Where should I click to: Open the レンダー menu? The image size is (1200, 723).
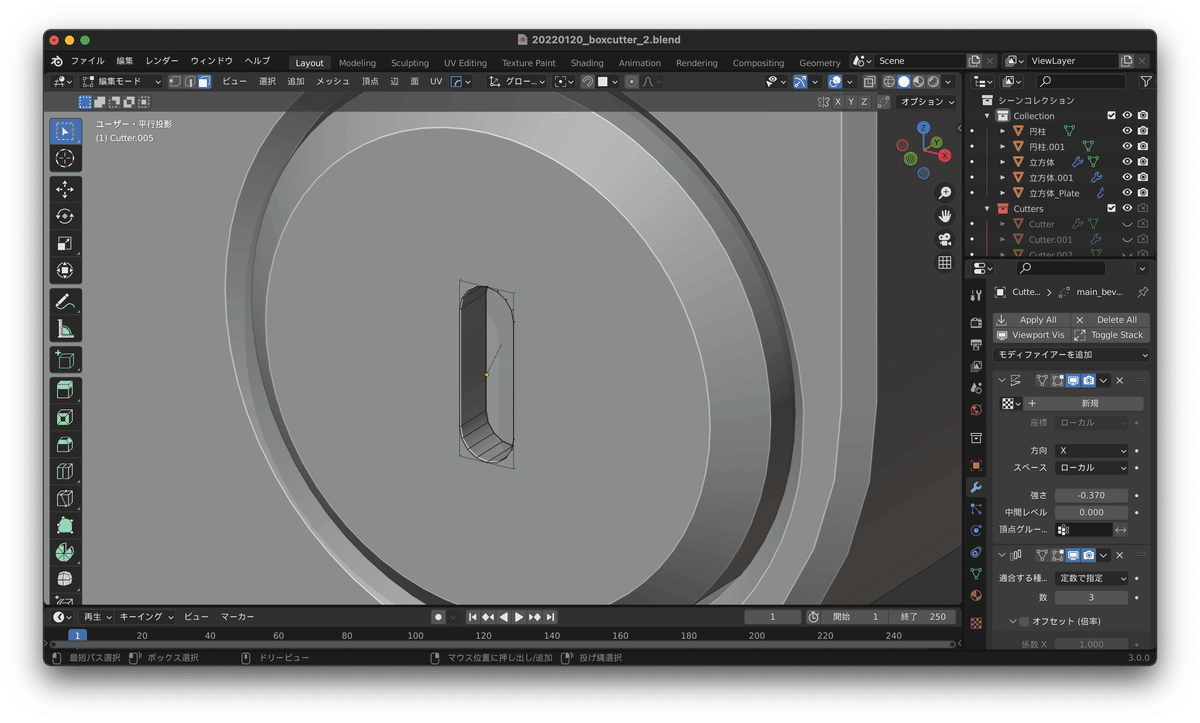pos(162,61)
